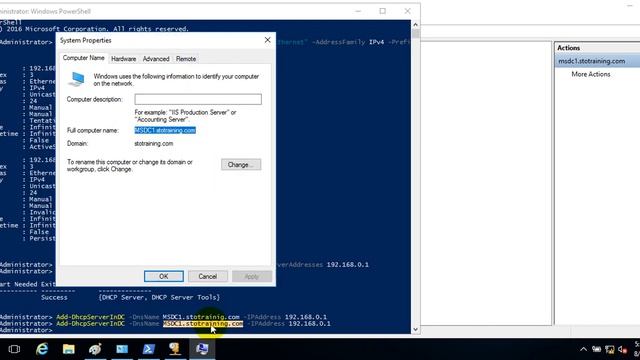Click the System Properties taskbar icon

click(x=202, y=349)
